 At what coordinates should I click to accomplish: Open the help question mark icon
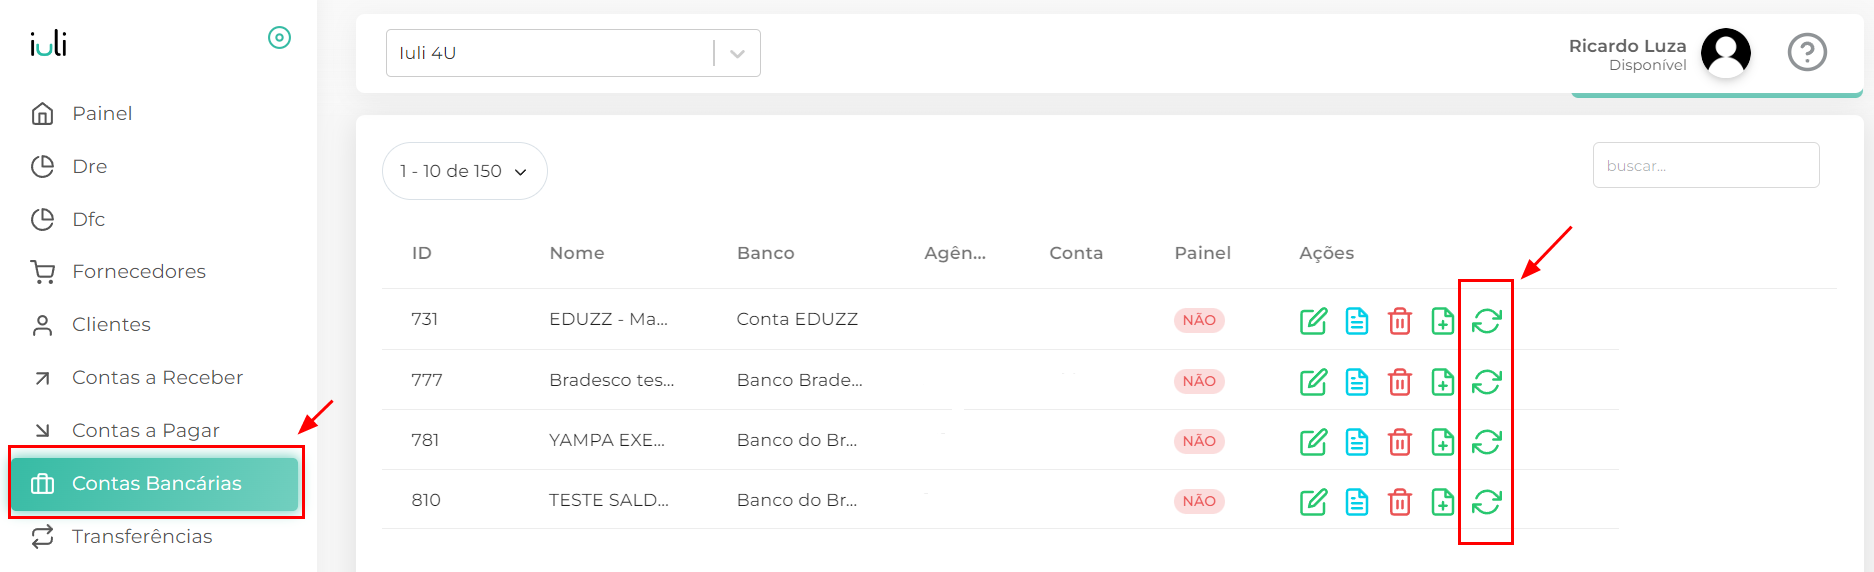pyautogui.click(x=1807, y=52)
